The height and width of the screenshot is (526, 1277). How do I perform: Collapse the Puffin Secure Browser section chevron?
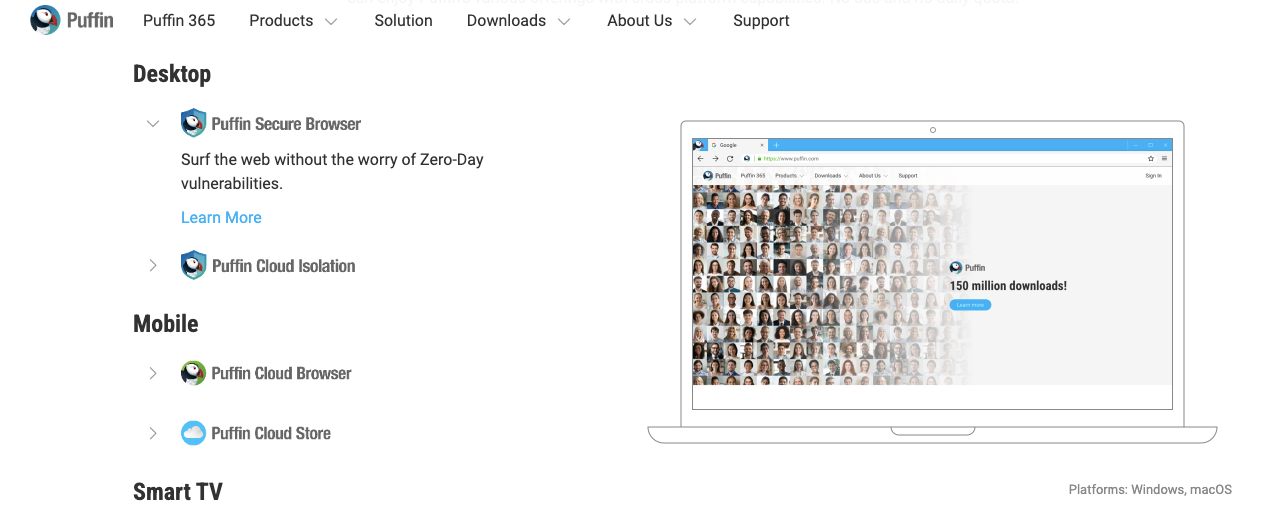pos(153,124)
